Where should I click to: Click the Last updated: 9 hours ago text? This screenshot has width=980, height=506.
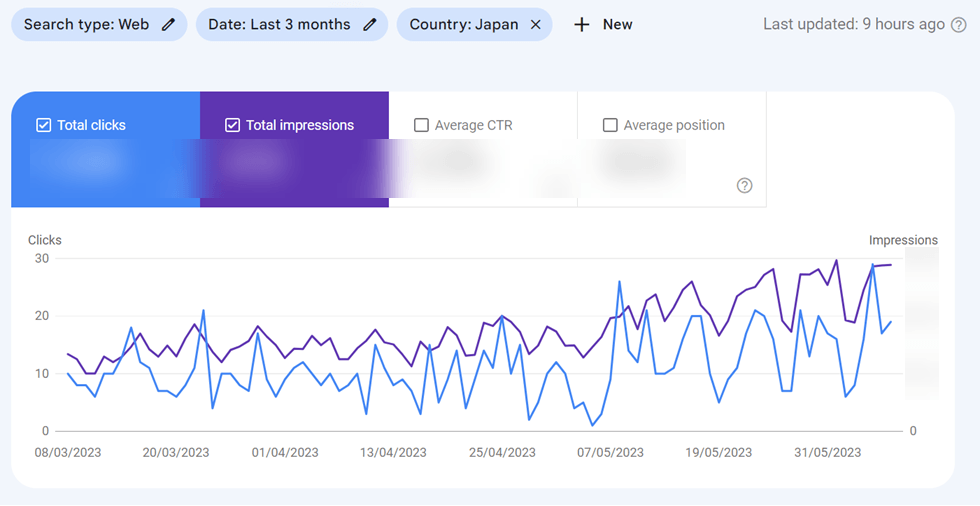[854, 24]
